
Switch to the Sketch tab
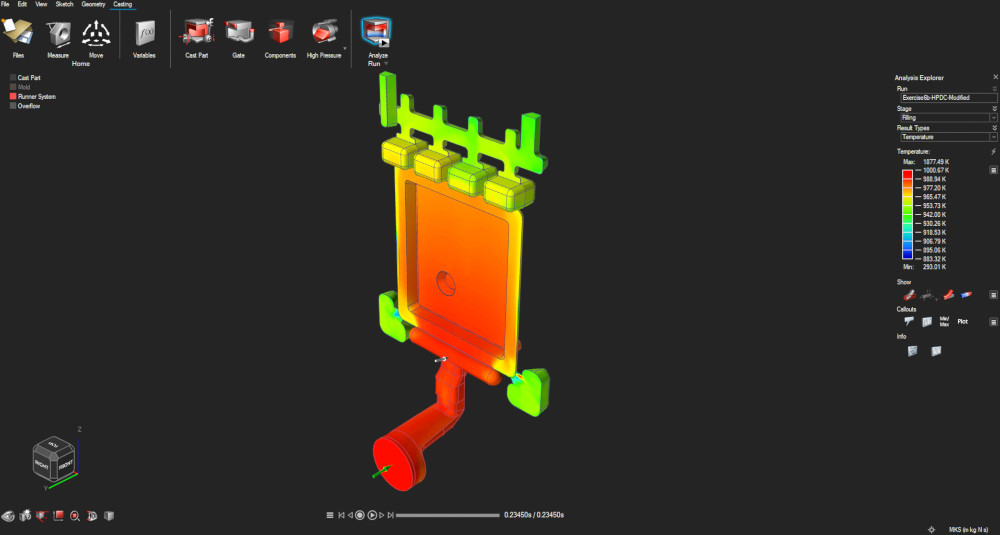(x=64, y=4)
